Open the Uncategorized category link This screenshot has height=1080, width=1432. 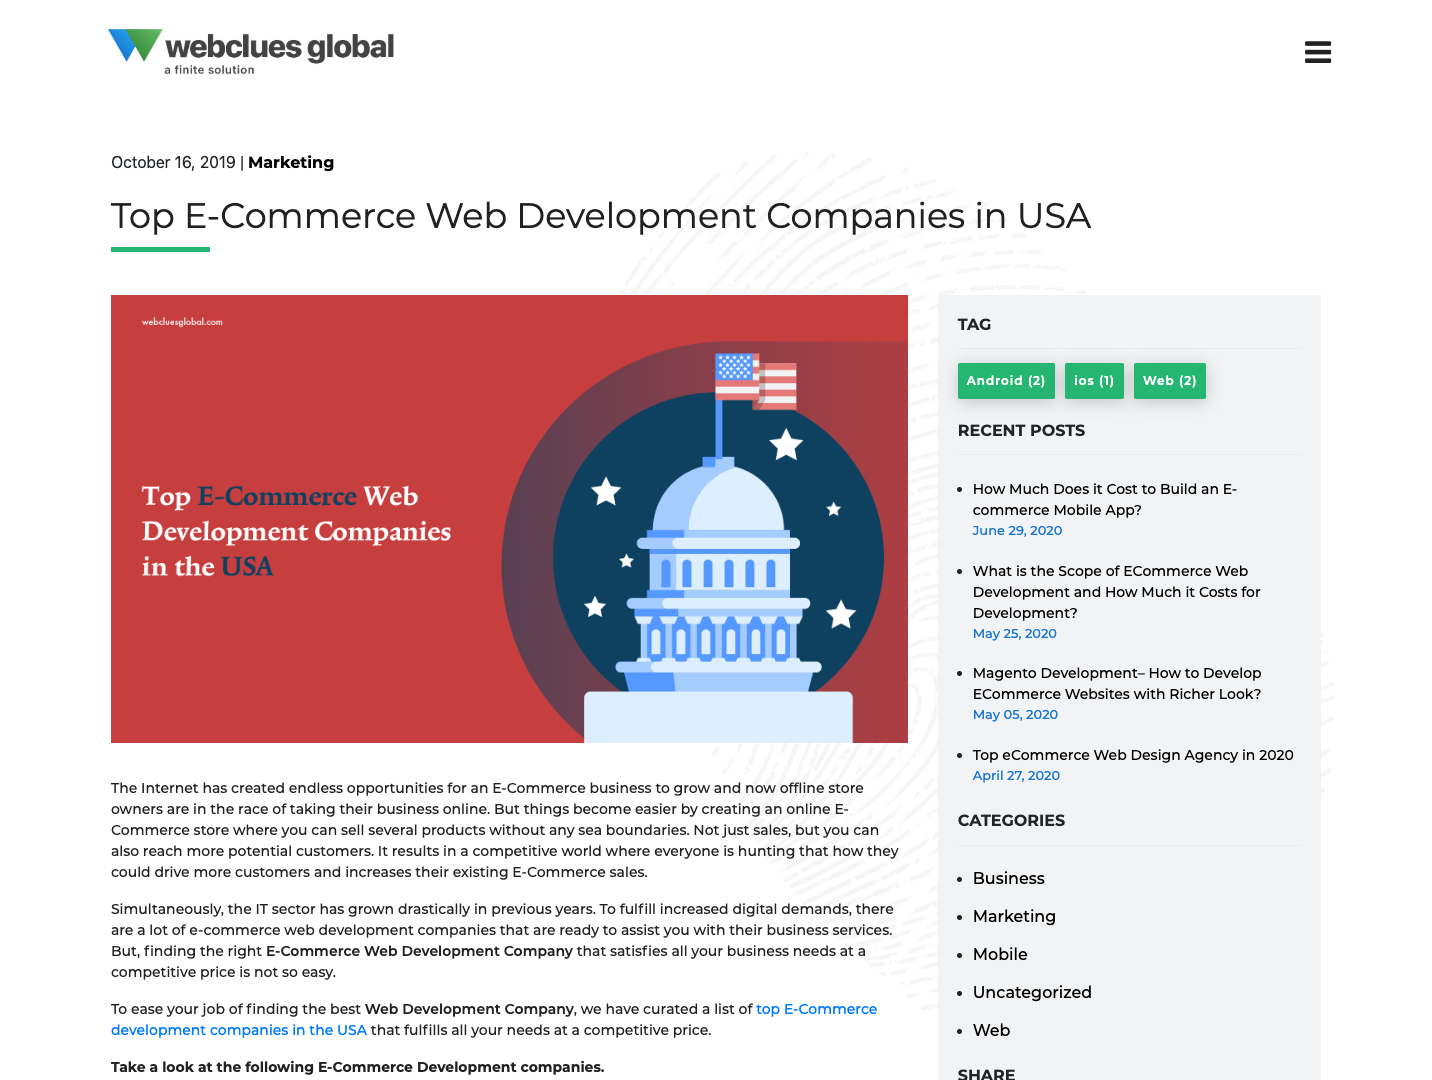[1032, 992]
